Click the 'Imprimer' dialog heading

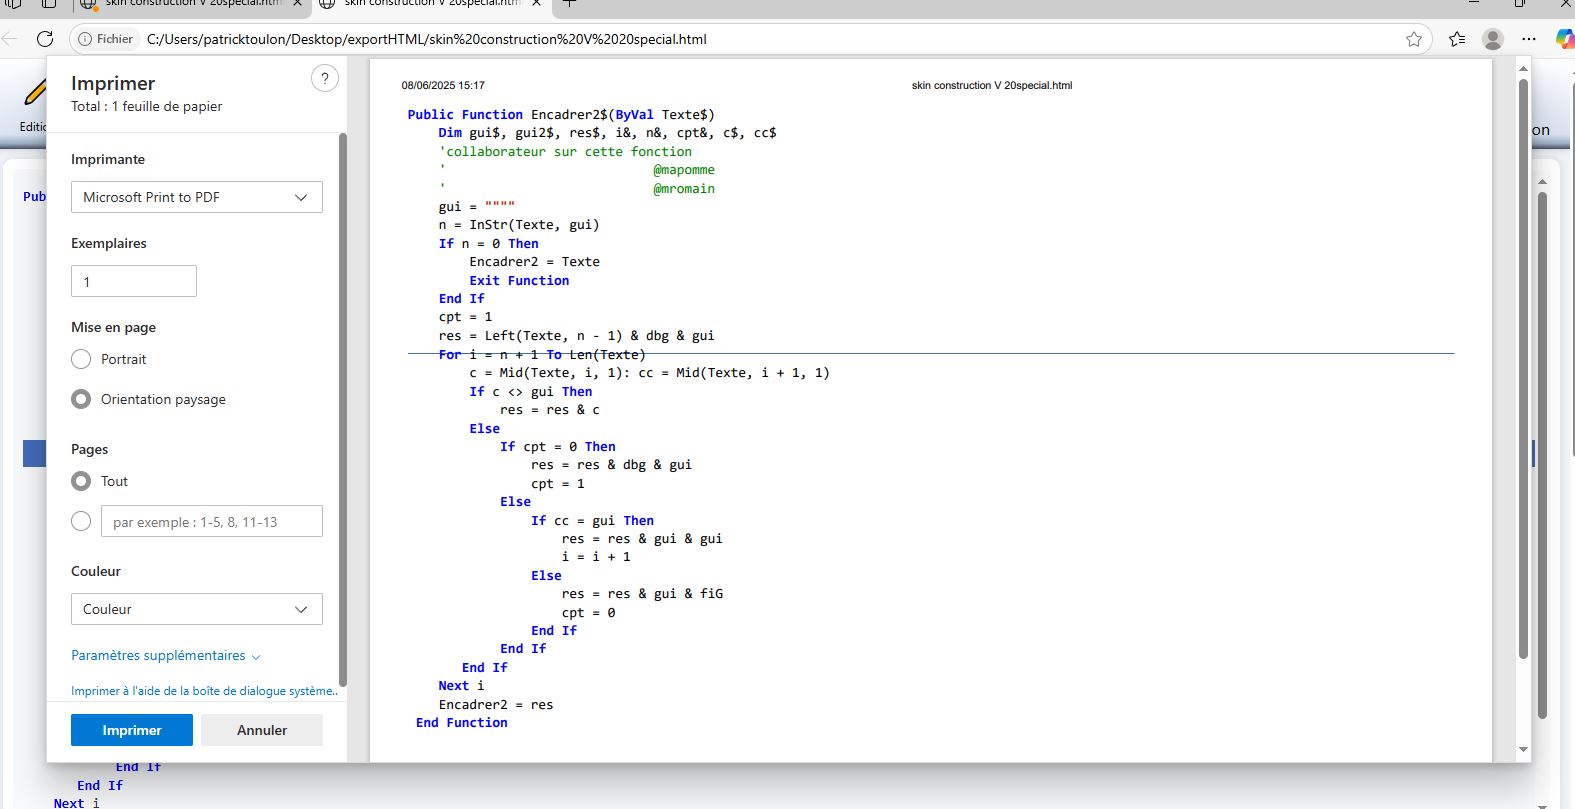(113, 83)
